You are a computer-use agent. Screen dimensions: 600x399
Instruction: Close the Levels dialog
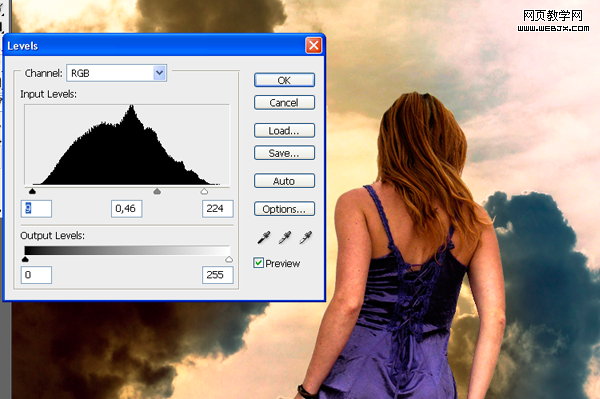click(313, 46)
